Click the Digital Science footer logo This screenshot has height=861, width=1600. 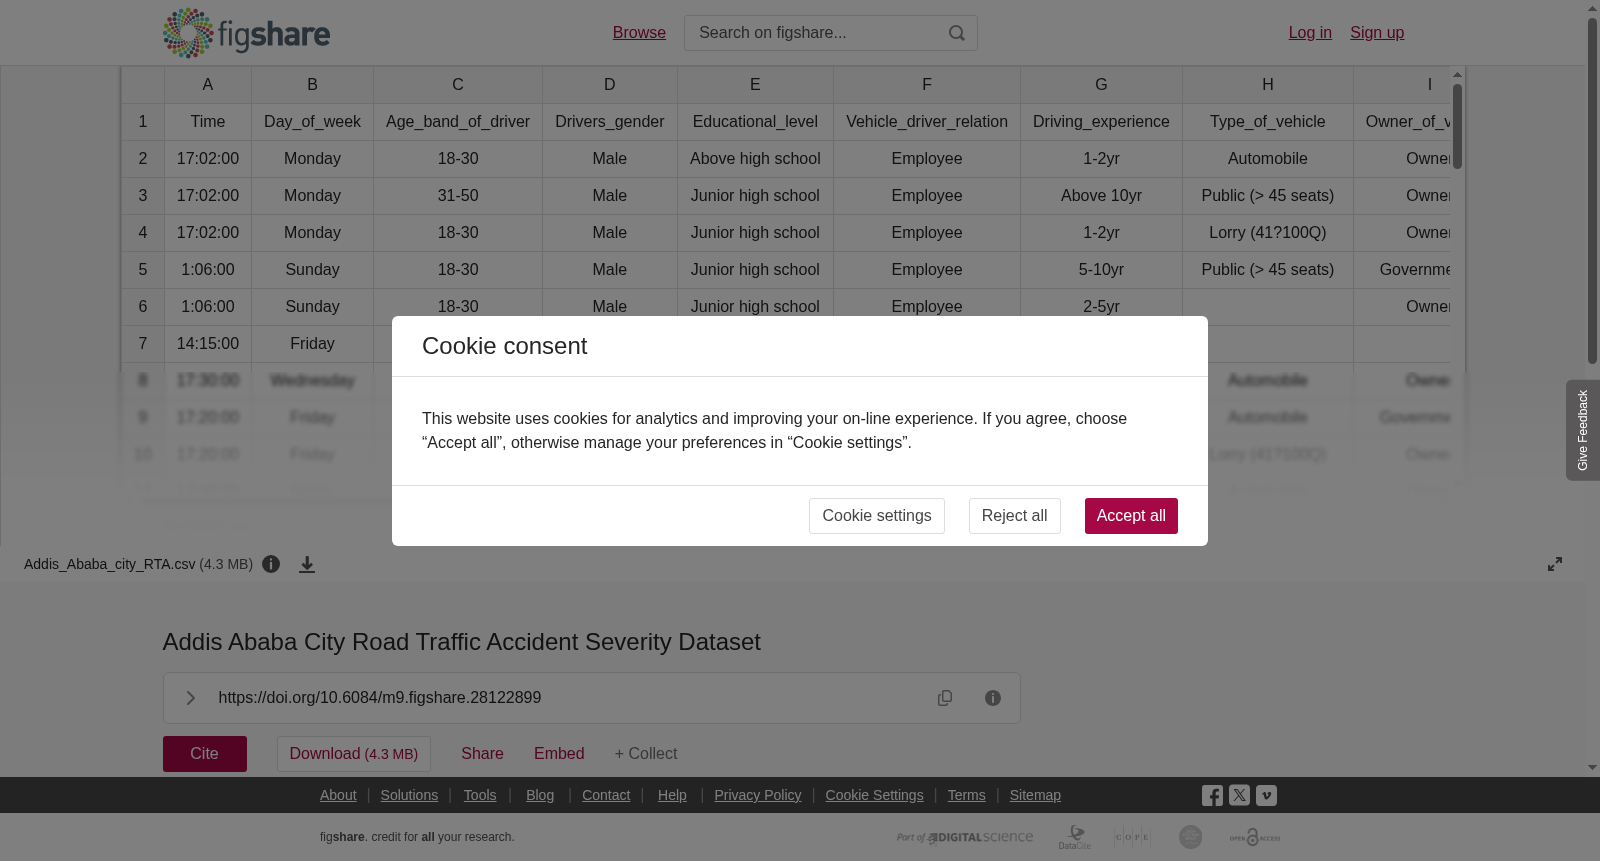(x=965, y=837)
